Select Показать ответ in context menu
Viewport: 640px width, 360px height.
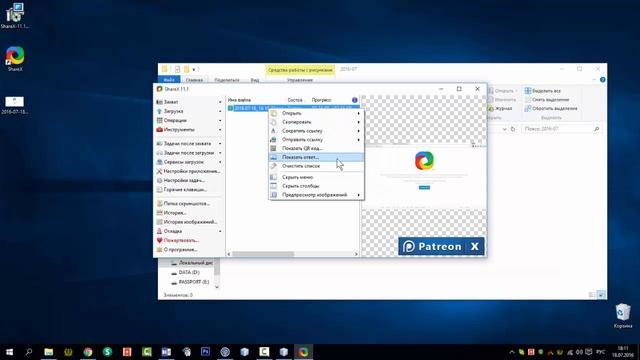pyautogui.click(x=316, y=157)
